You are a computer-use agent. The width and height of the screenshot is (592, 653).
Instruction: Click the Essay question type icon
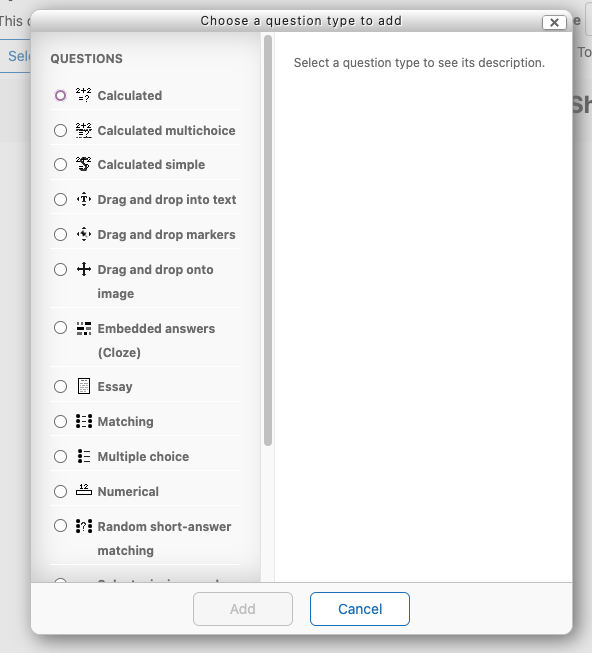tap(84, 386)
